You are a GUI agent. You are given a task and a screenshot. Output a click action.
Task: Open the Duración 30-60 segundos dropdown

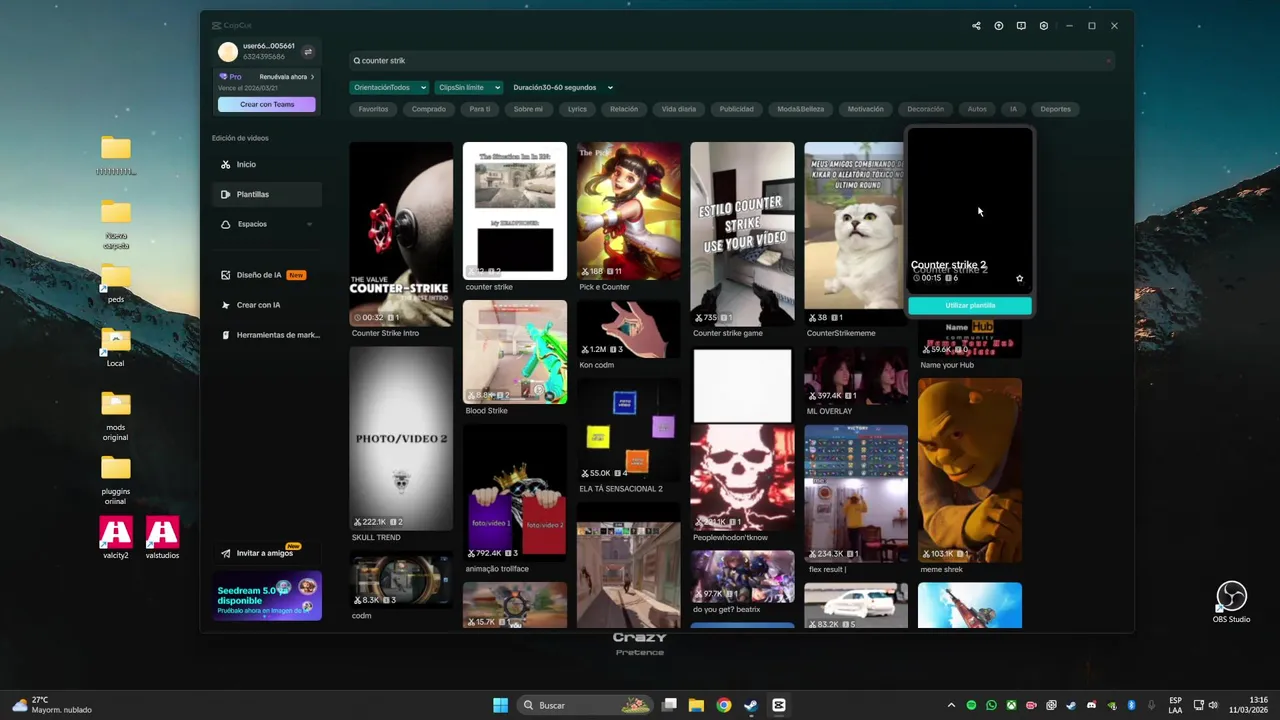[x=562, y=87]
